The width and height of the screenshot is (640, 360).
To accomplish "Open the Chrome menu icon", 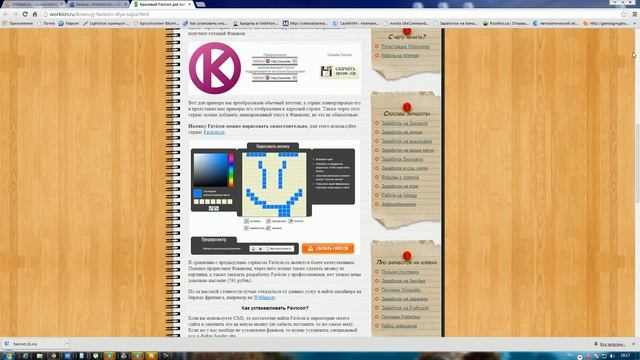I will click(x=634, y=14).
